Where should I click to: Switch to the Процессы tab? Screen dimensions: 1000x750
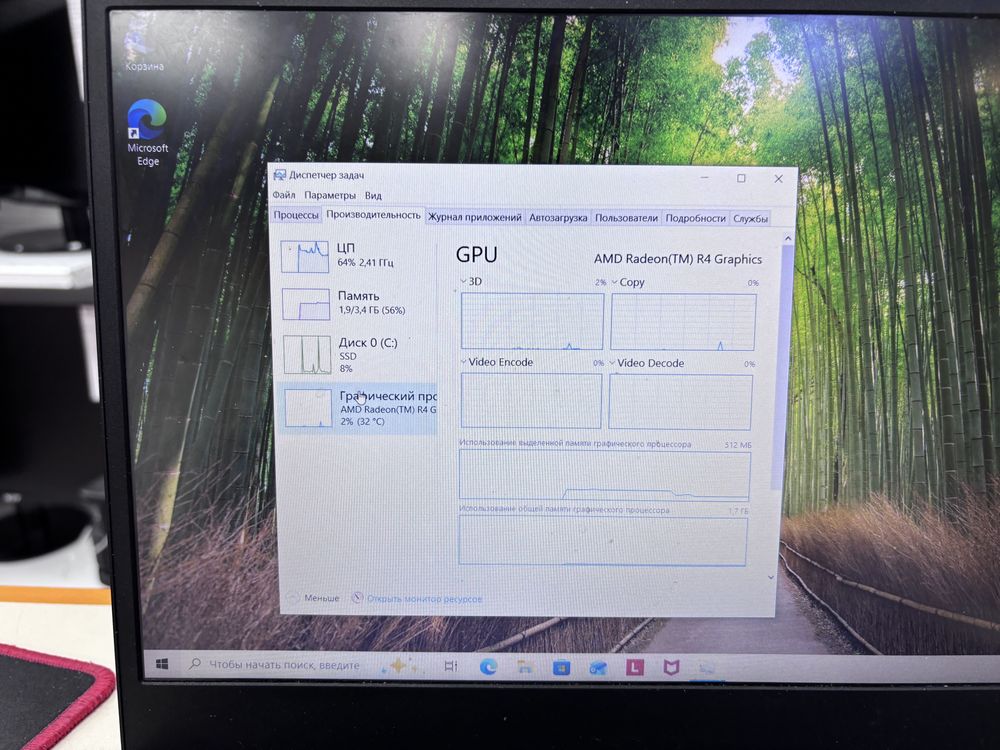coord(296,215)
